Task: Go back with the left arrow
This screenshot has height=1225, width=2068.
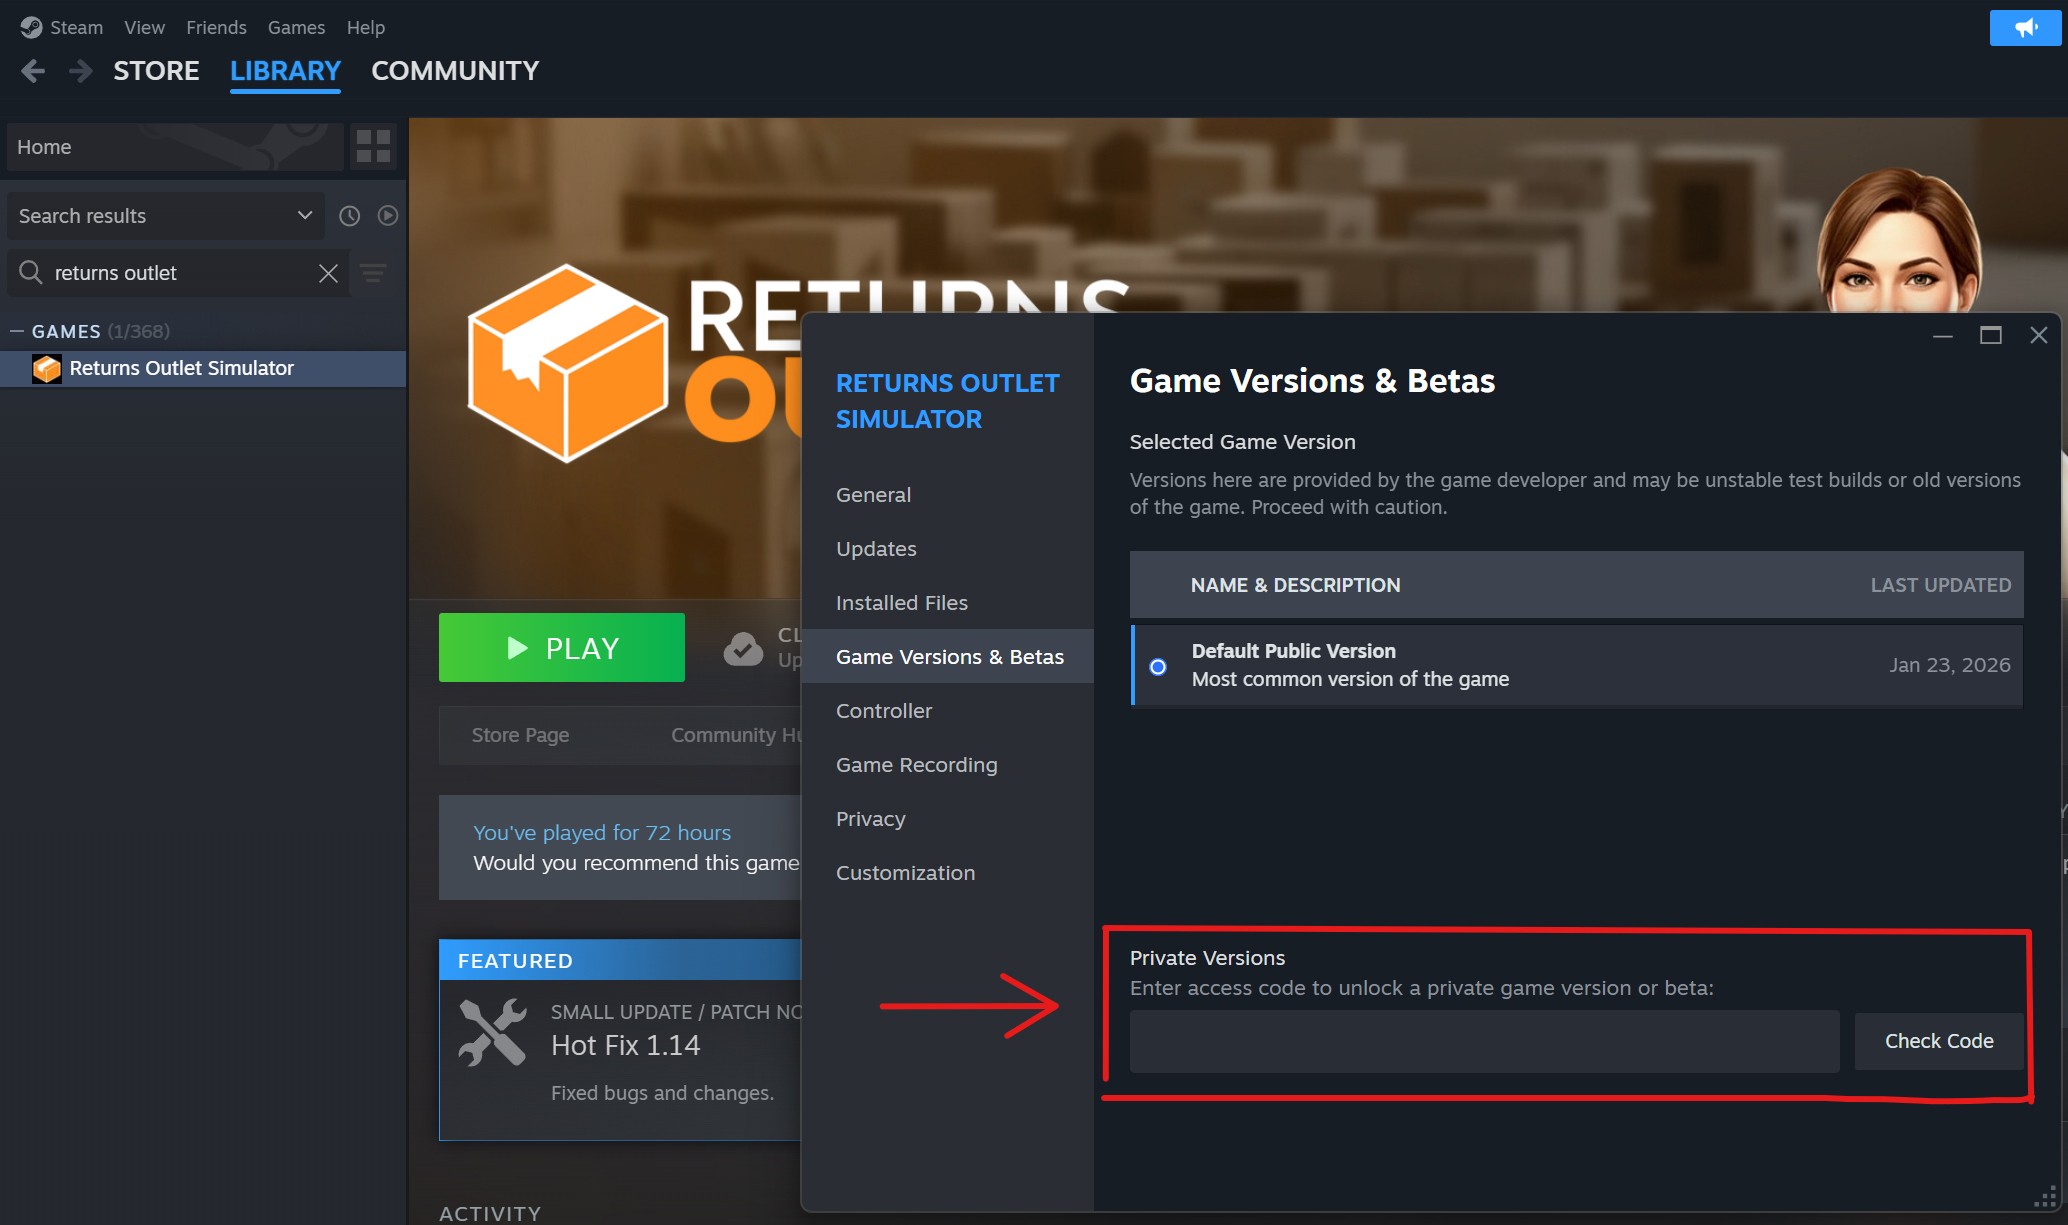Action: coord(33,71)
